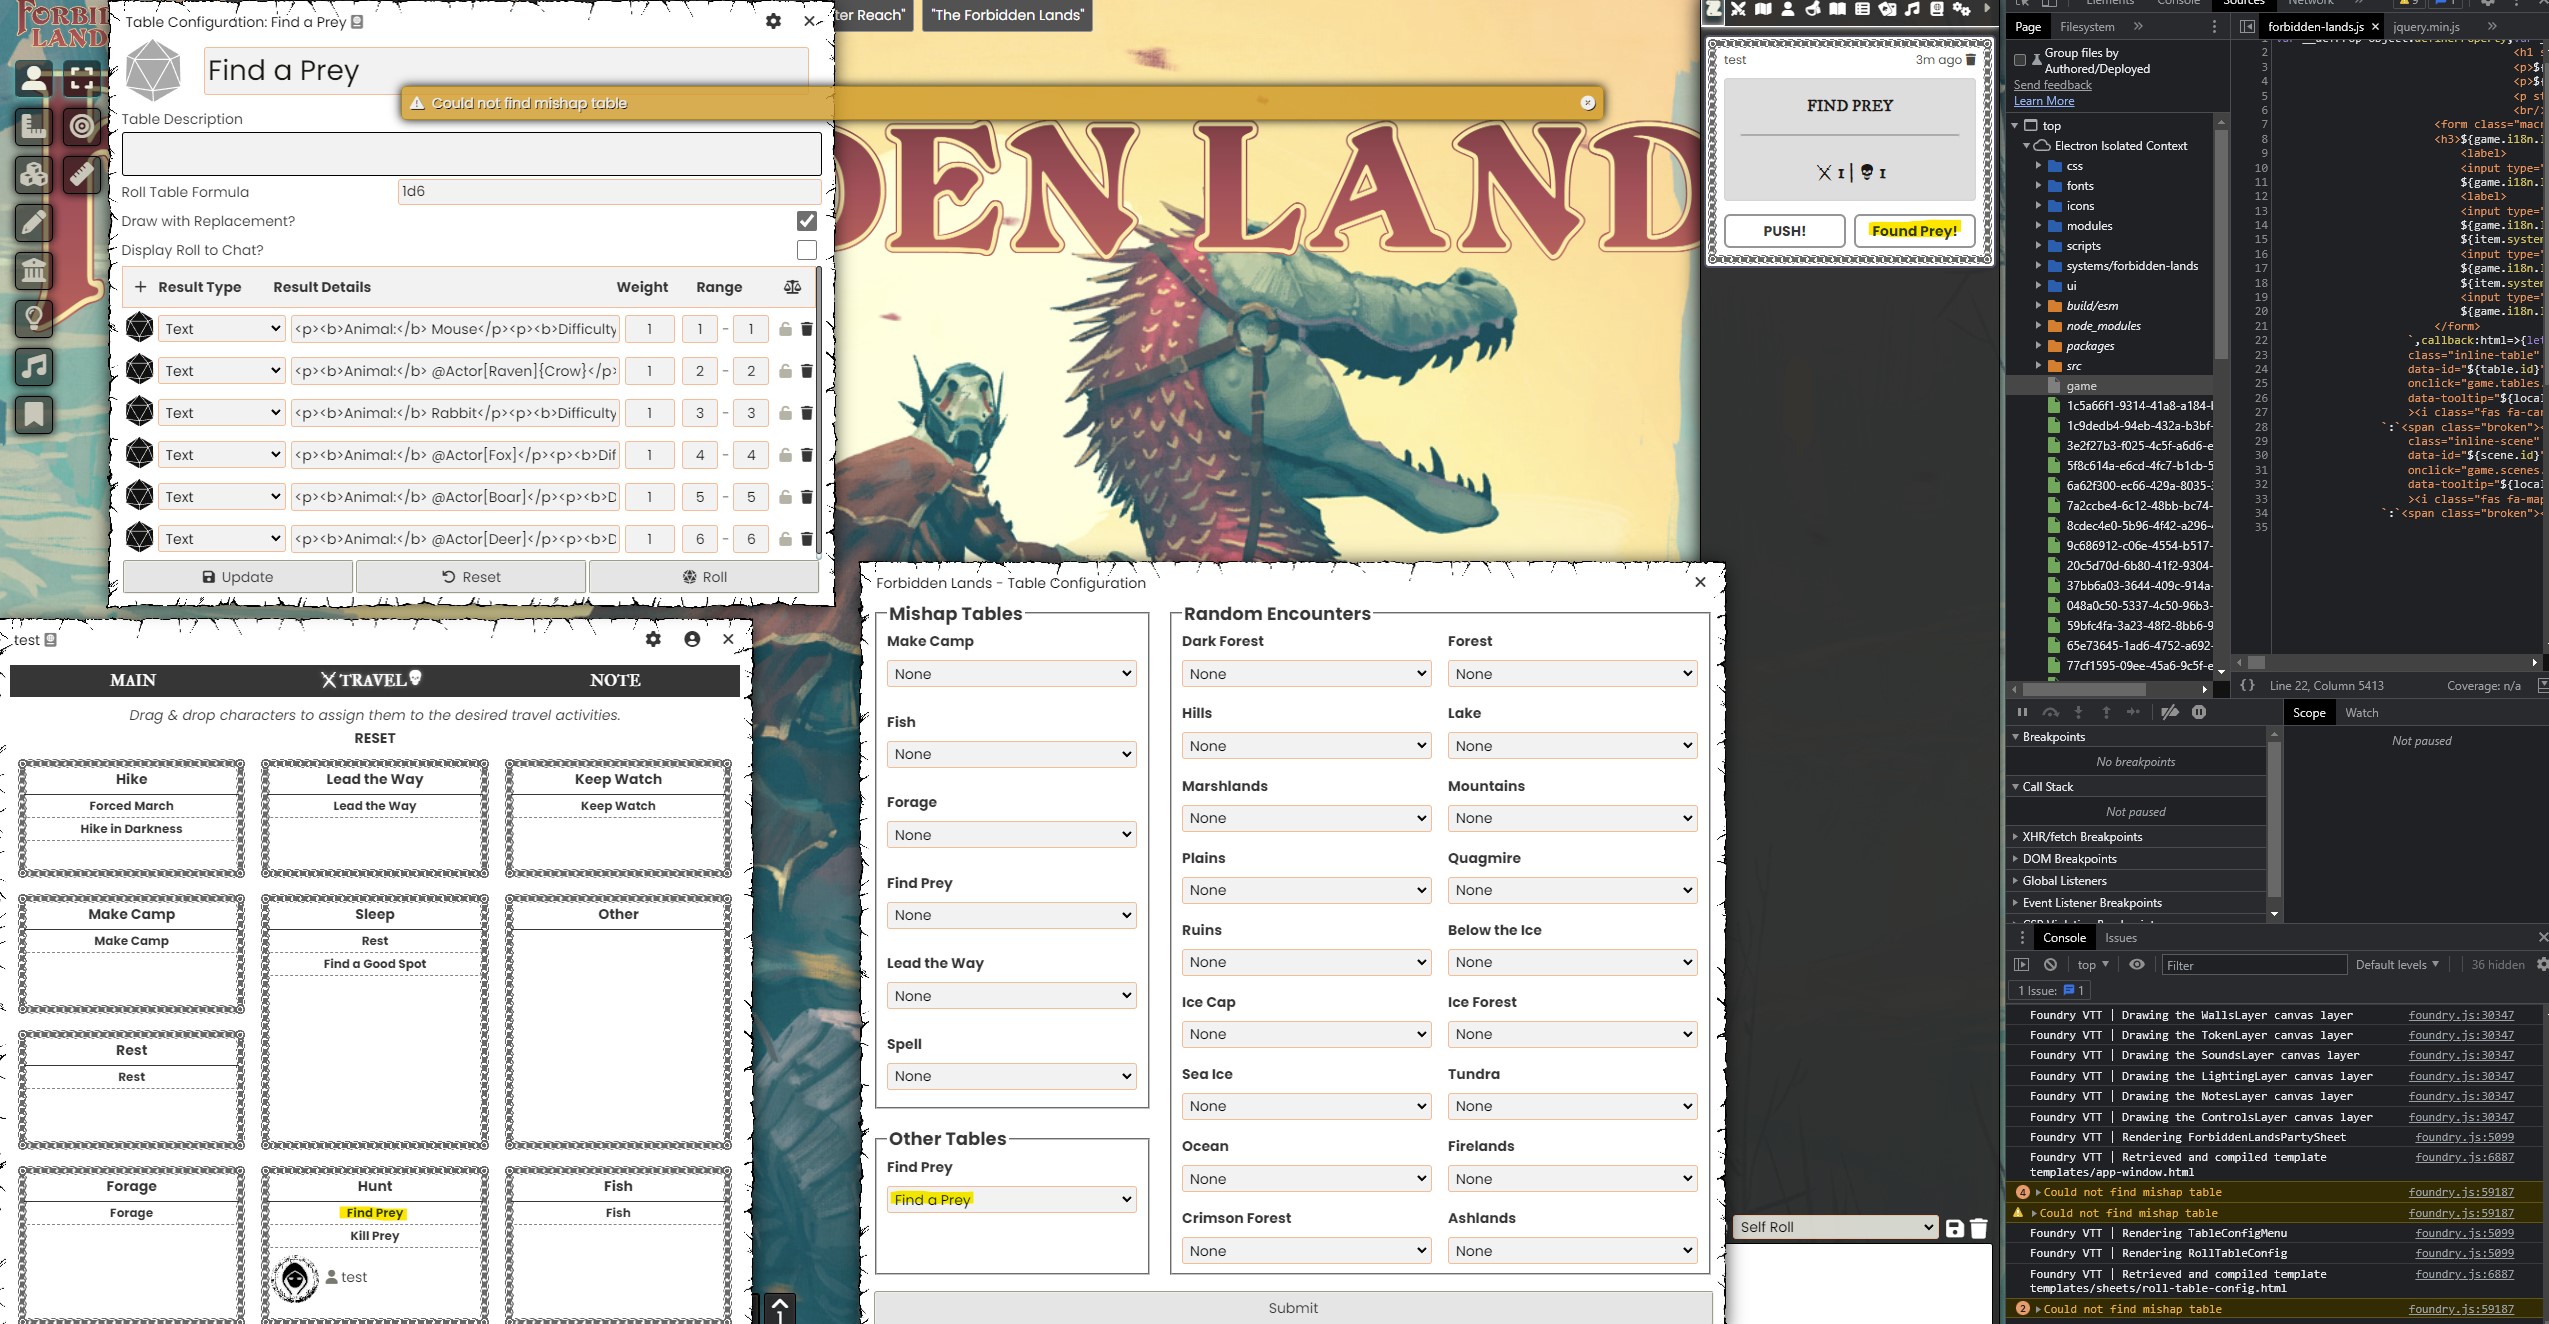Open the Combat Encounters sidebar tab

coord(1738,9)
